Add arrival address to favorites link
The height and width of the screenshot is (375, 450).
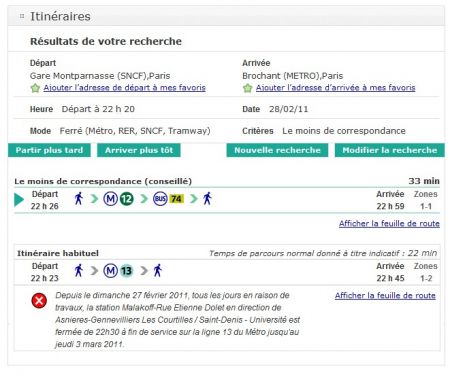(336, 88)
